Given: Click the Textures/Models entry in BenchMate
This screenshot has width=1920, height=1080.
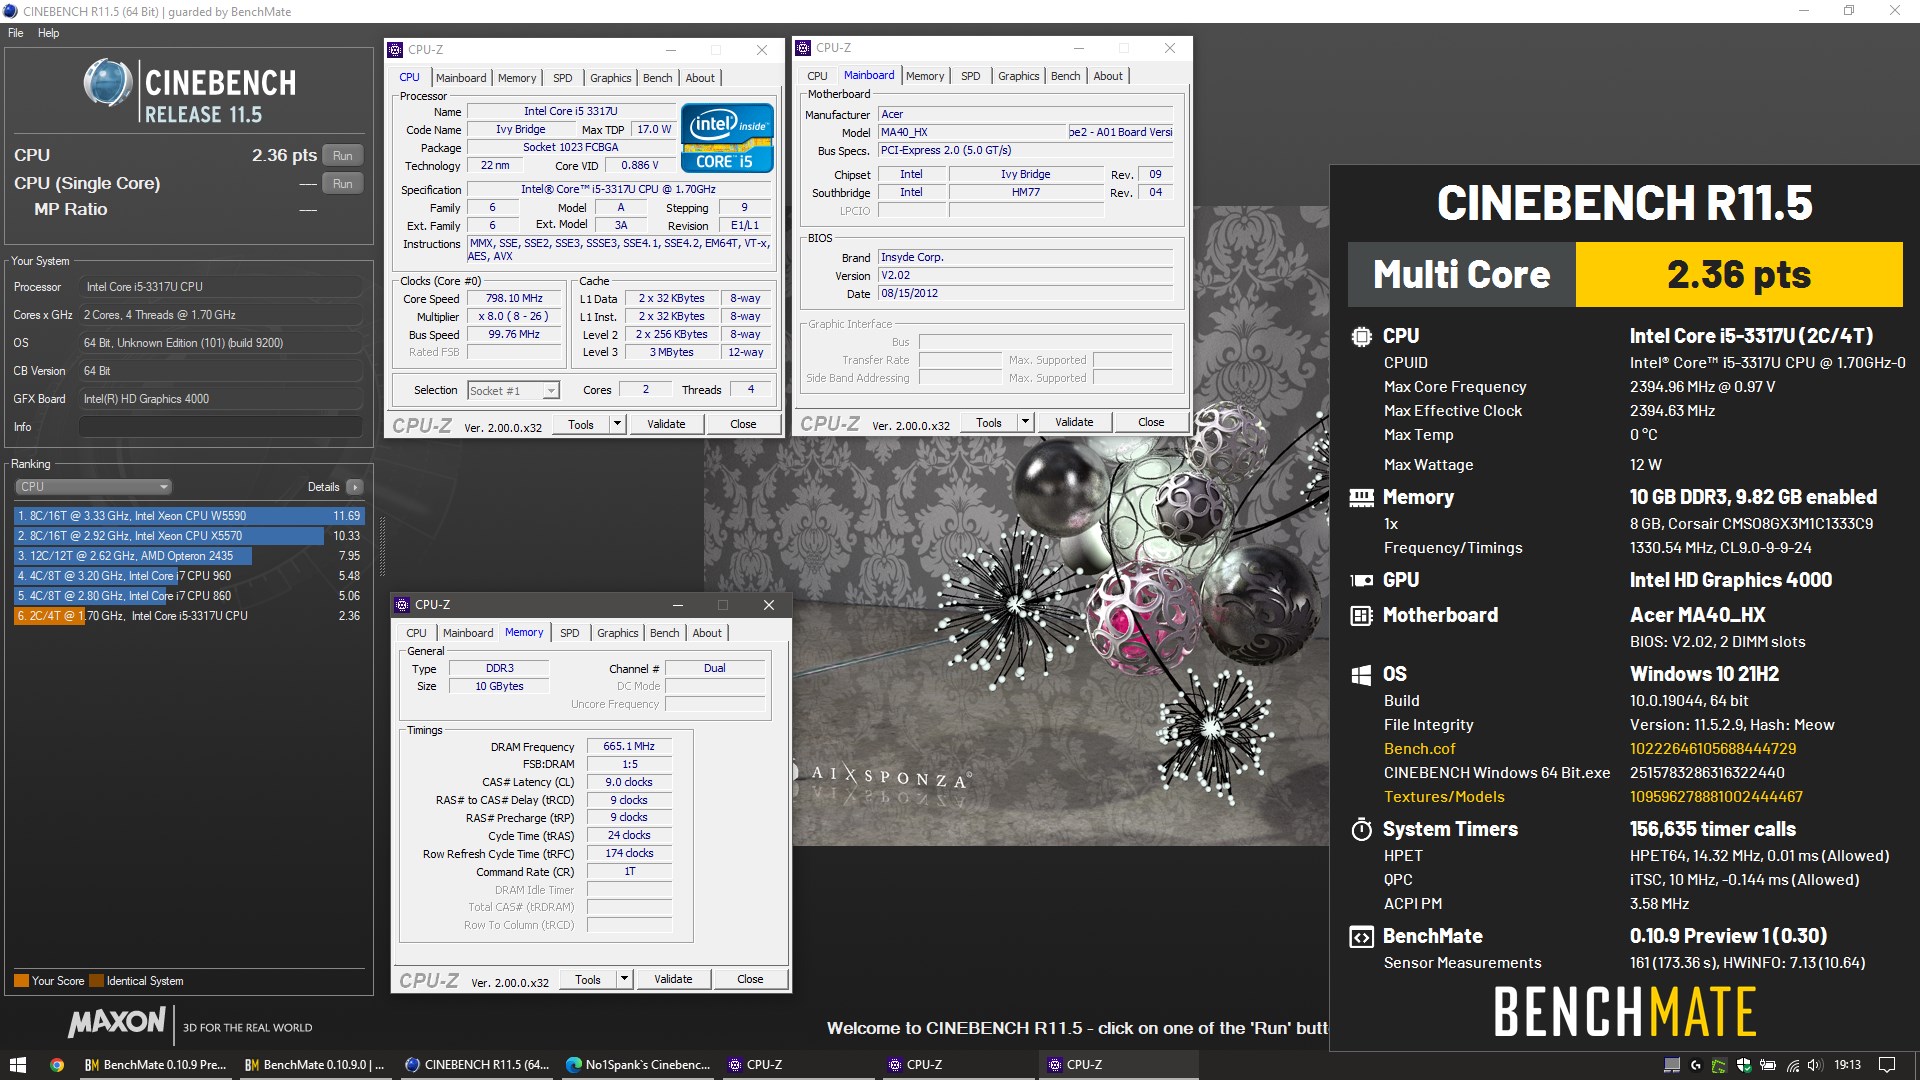Looking at the screenshot, I should [1444, 797].
